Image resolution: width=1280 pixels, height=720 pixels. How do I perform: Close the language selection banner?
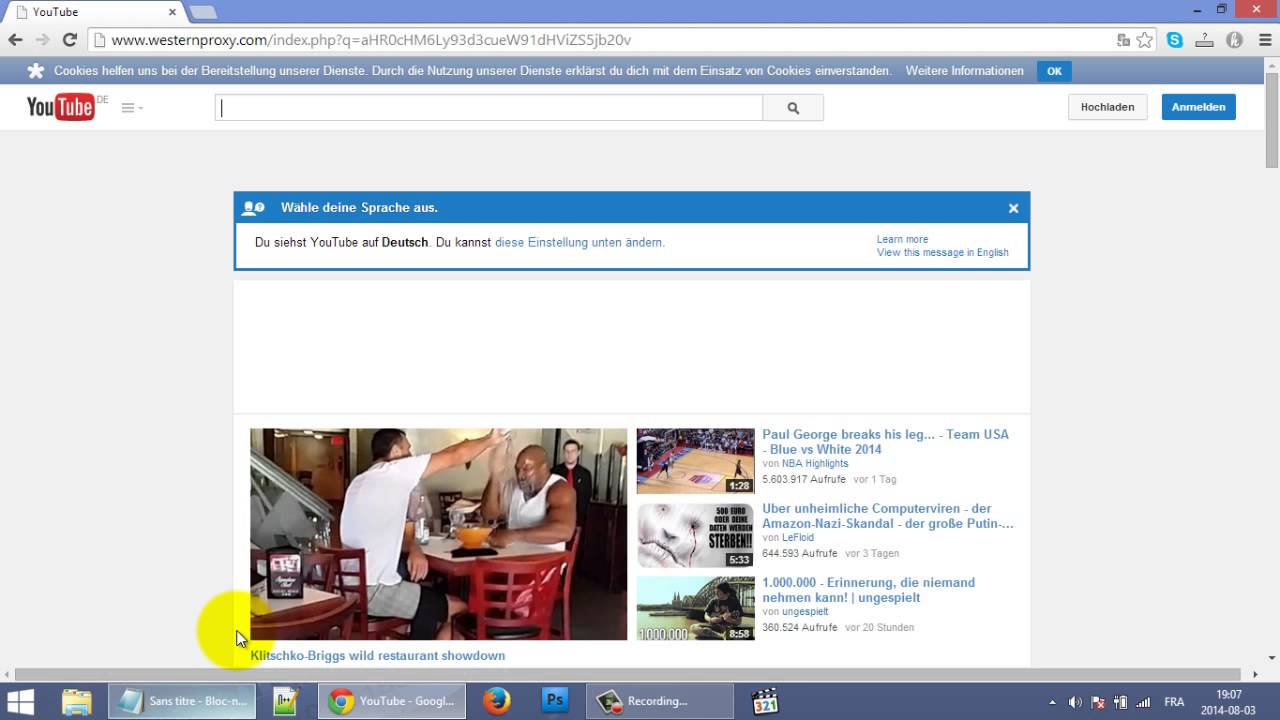[1013, 208]
